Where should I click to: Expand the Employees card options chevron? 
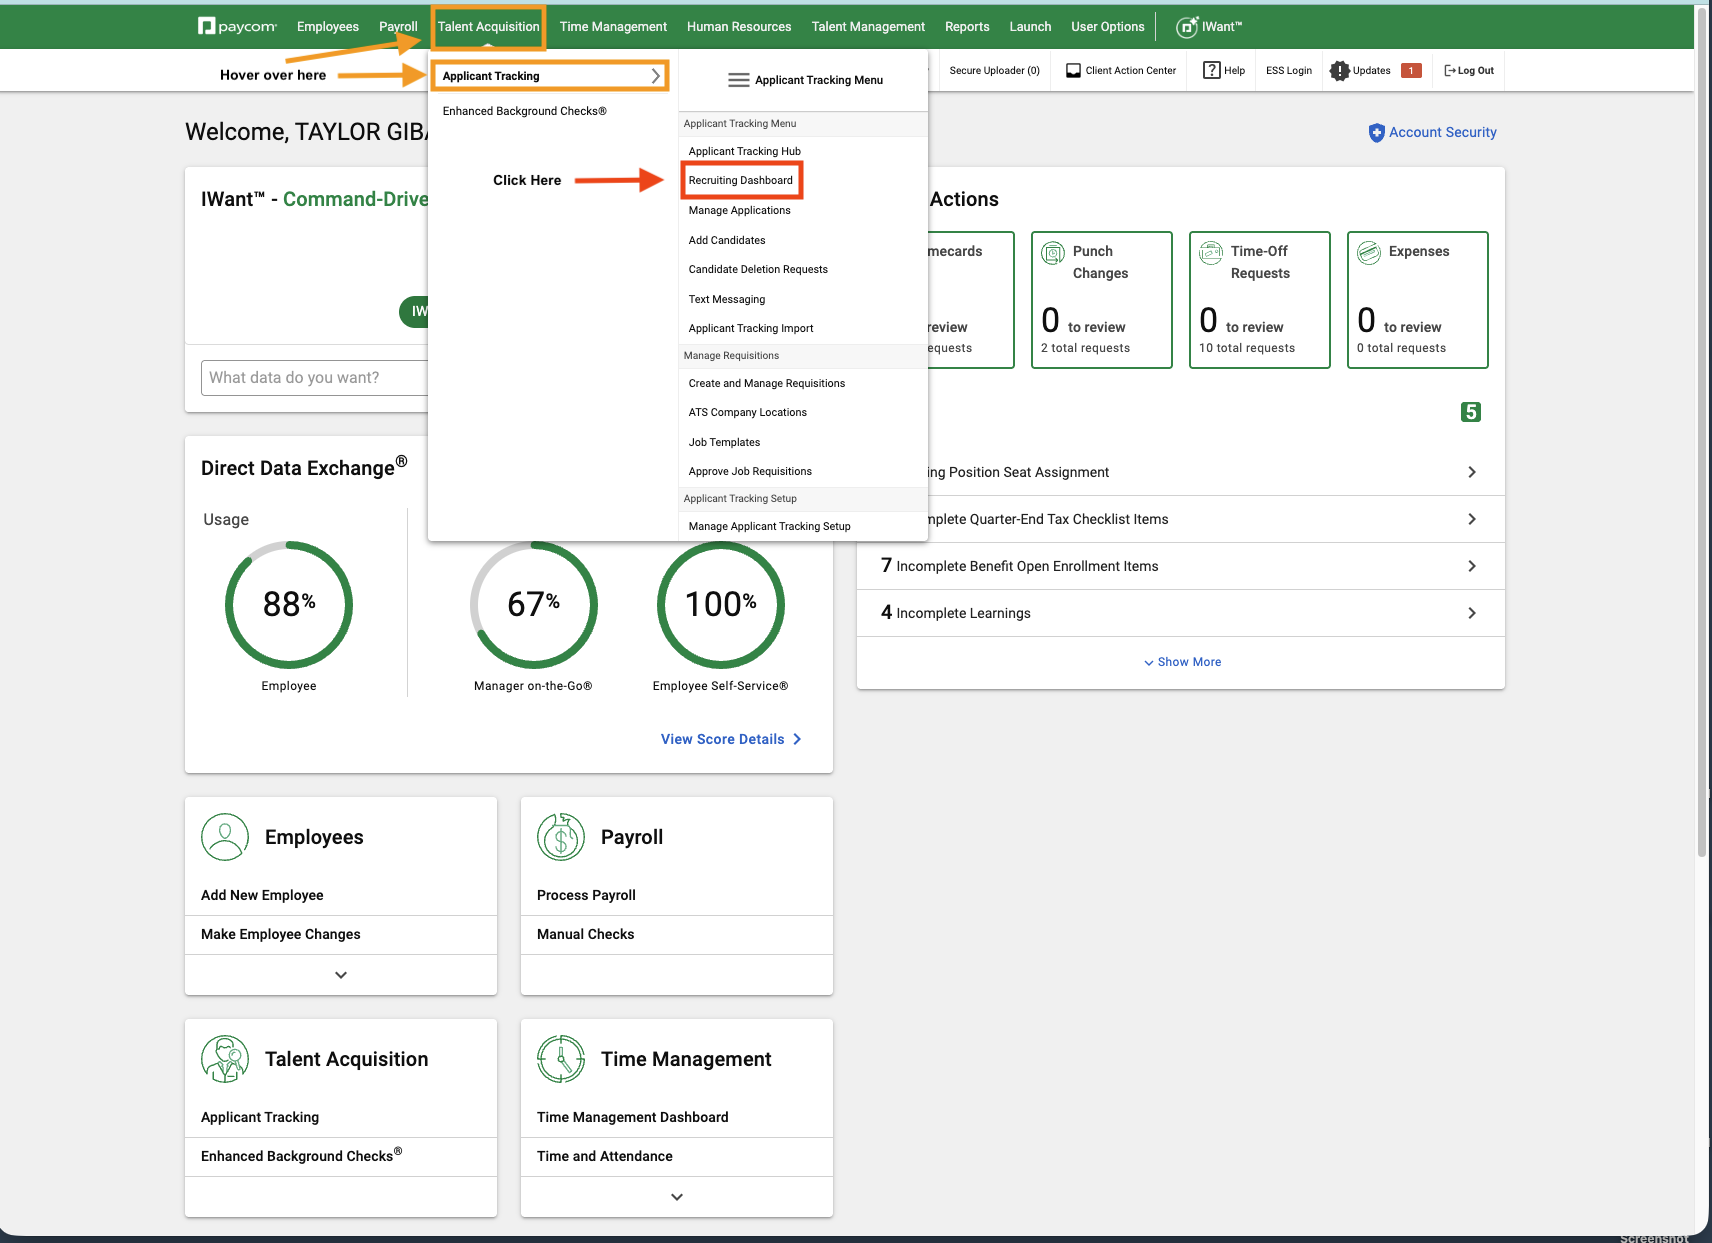[340, 974]
